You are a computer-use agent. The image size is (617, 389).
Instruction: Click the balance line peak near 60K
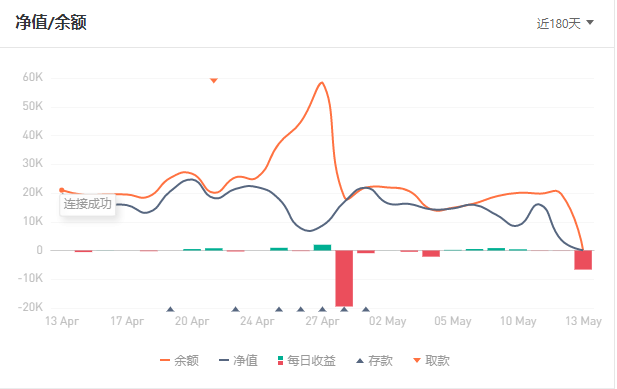click(322, 82)
